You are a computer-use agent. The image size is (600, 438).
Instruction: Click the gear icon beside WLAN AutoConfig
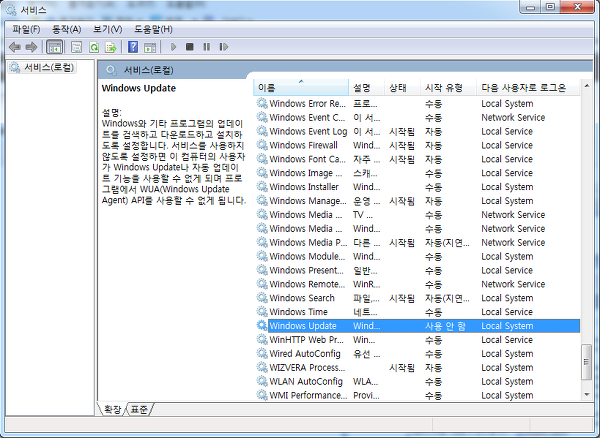(x=262, y=381)
